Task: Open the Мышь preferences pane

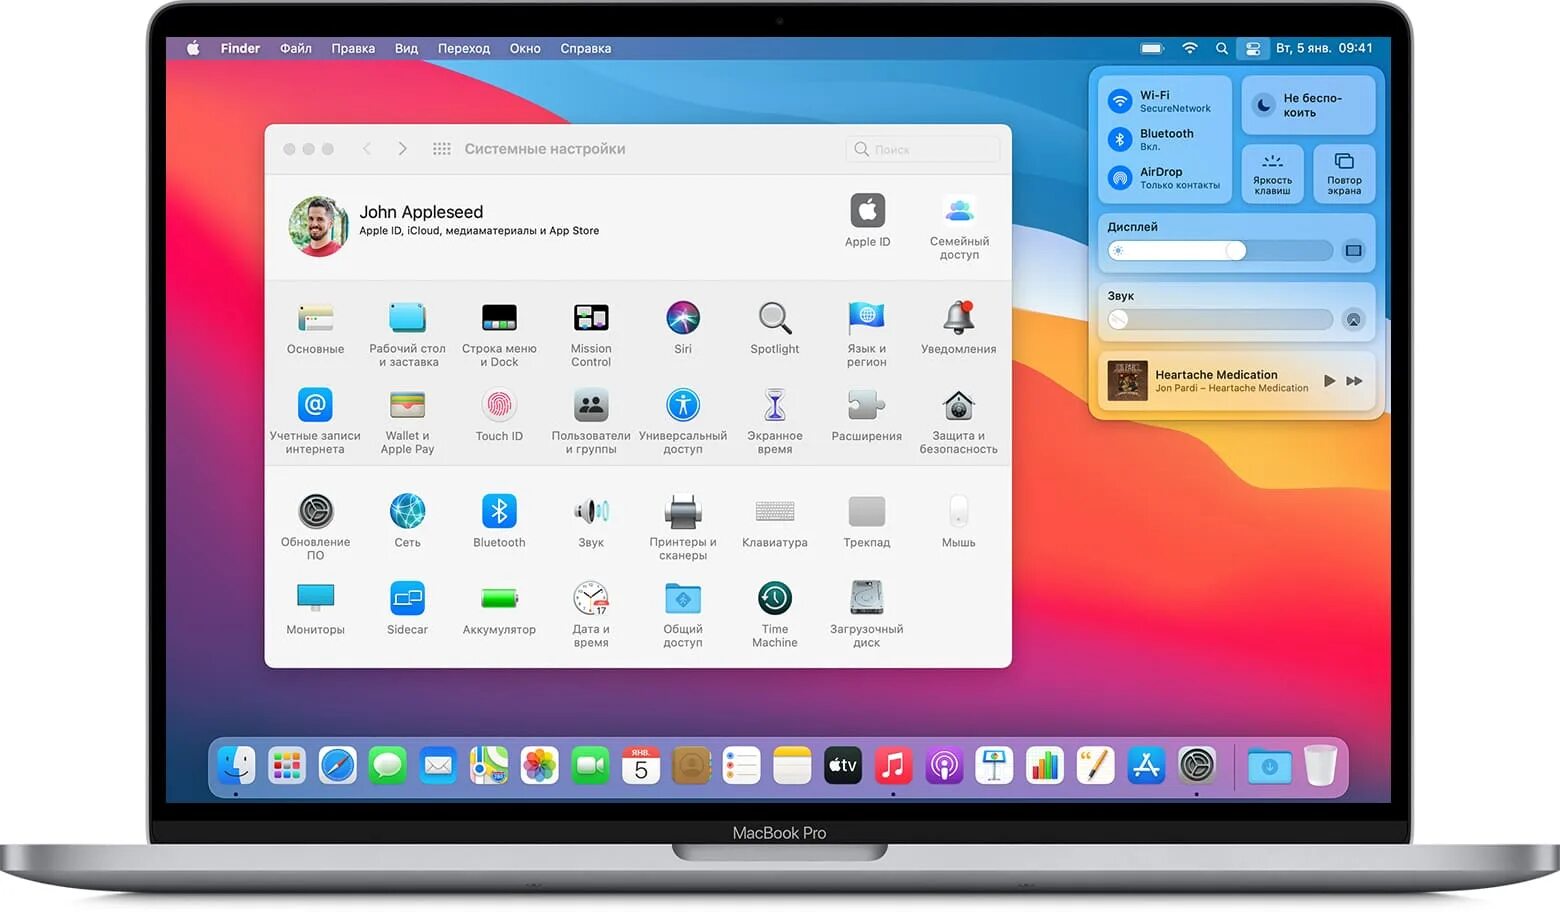Action: [x=959, y=511]
